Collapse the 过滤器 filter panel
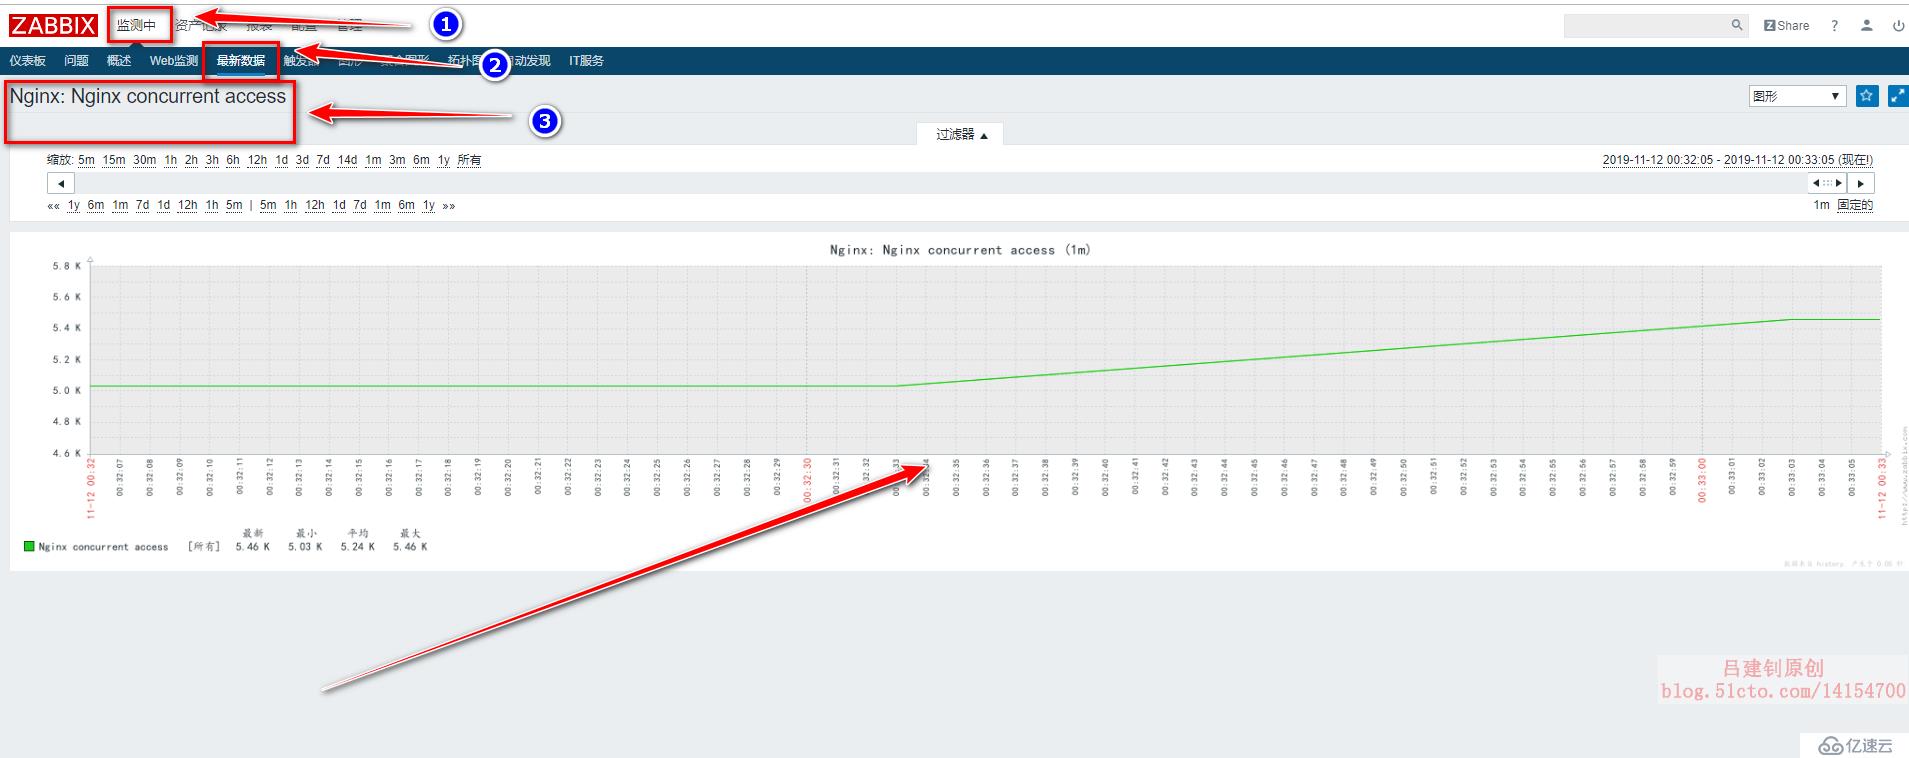This screenshot has width=1909, height=758. [x=961, y=134]
